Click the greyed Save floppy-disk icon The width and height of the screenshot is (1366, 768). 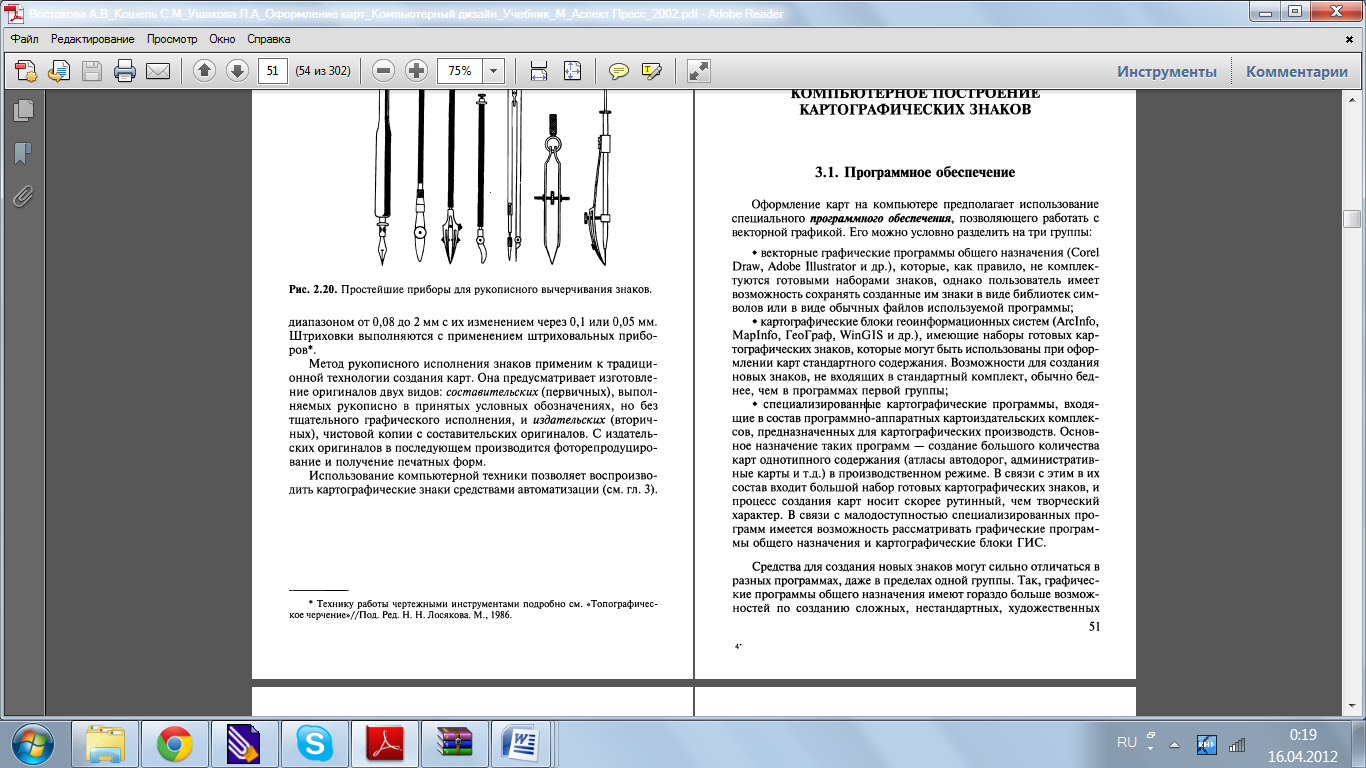tap(92, 71)
